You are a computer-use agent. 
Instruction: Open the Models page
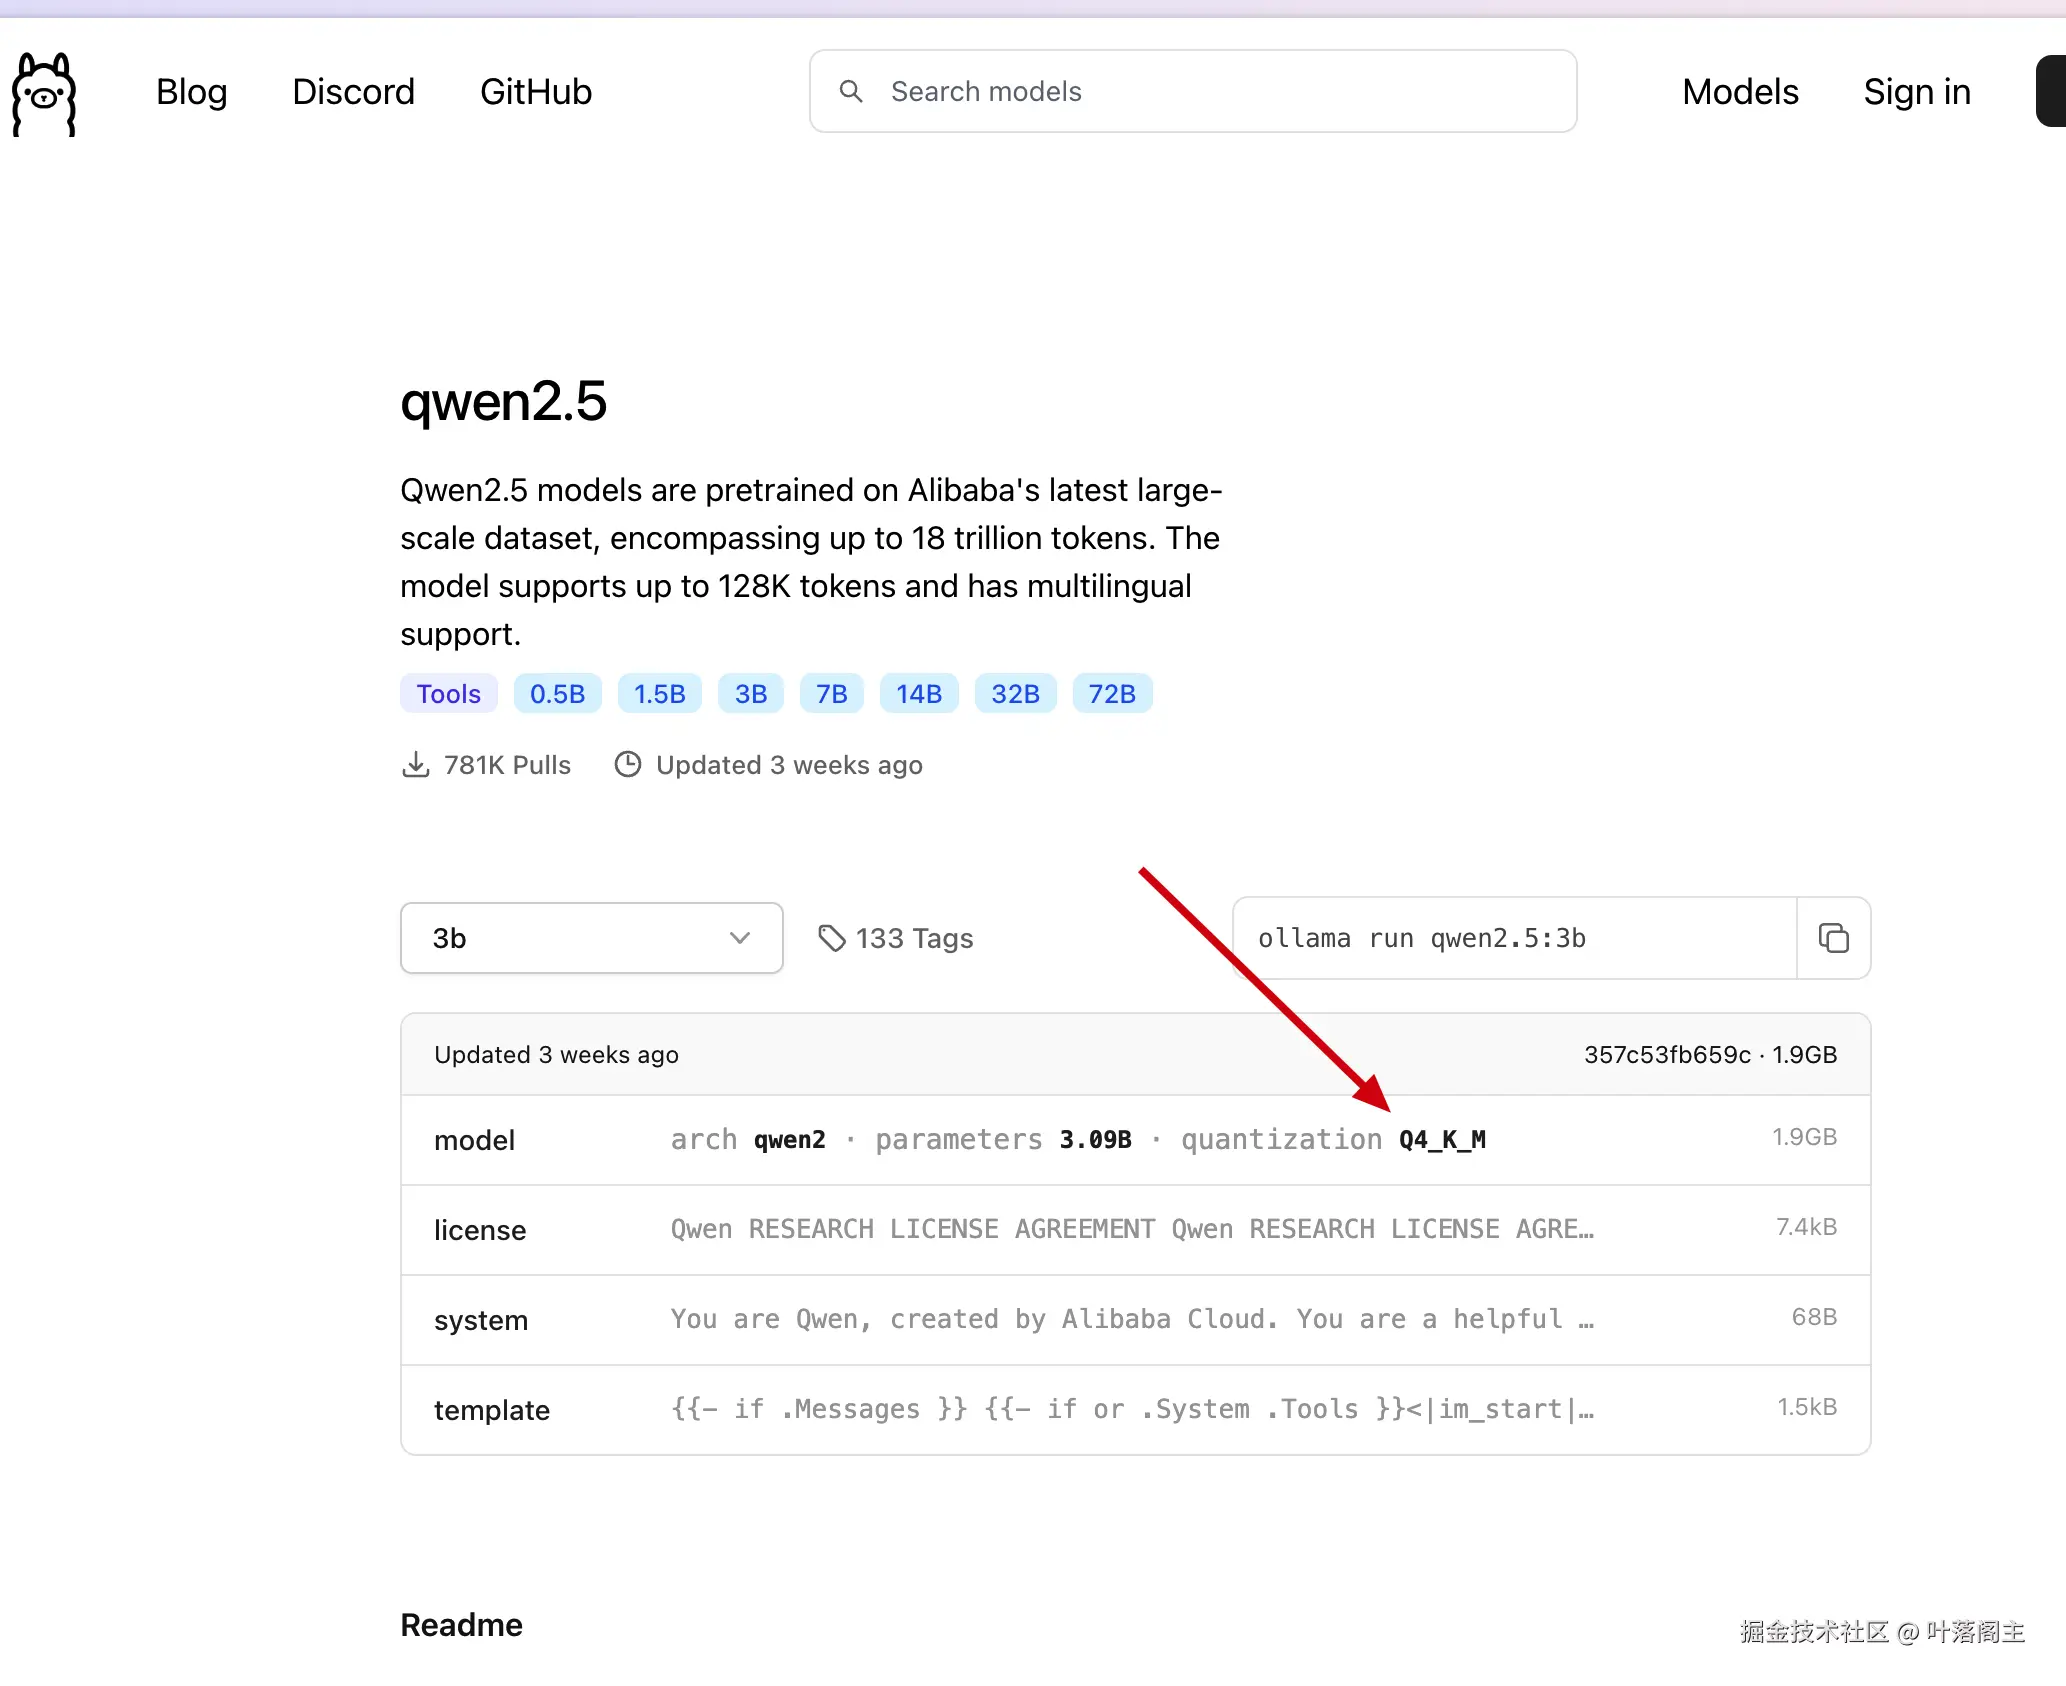[1740, 91]
